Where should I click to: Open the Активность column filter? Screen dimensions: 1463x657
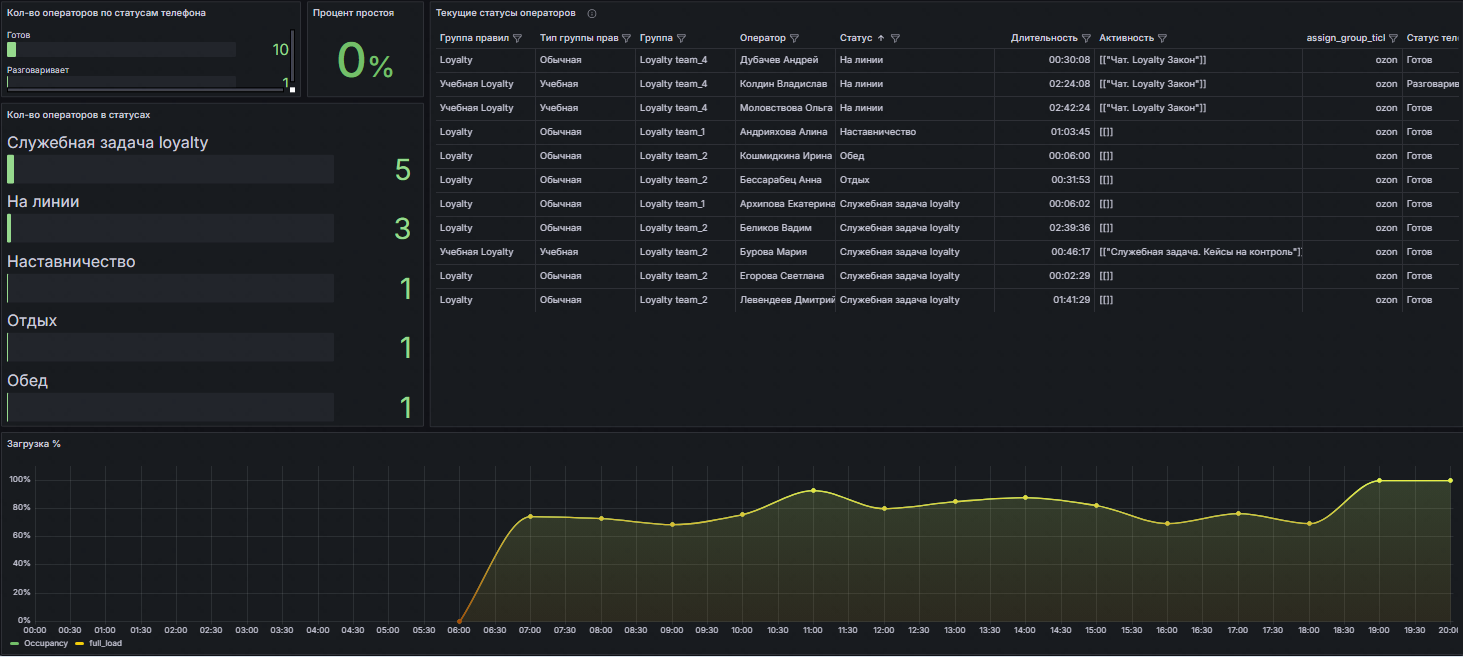1162,38
